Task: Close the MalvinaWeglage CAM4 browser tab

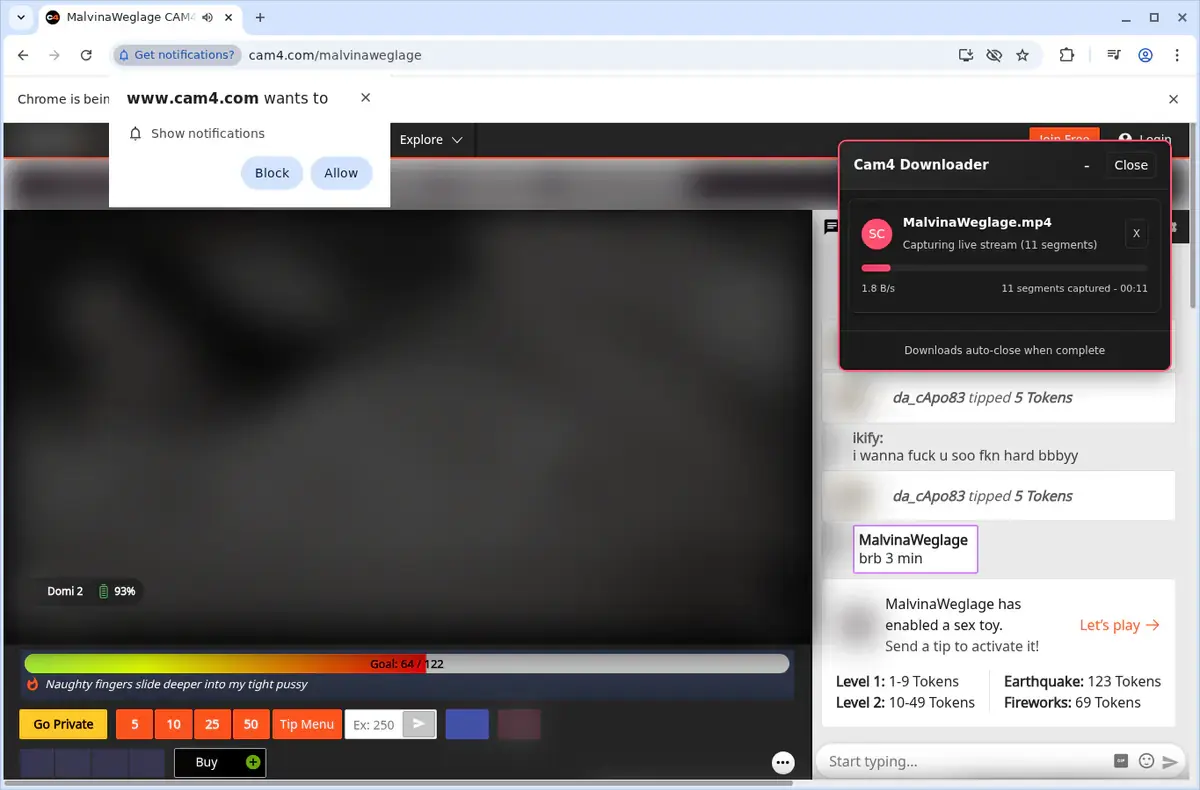Action: 226,17
